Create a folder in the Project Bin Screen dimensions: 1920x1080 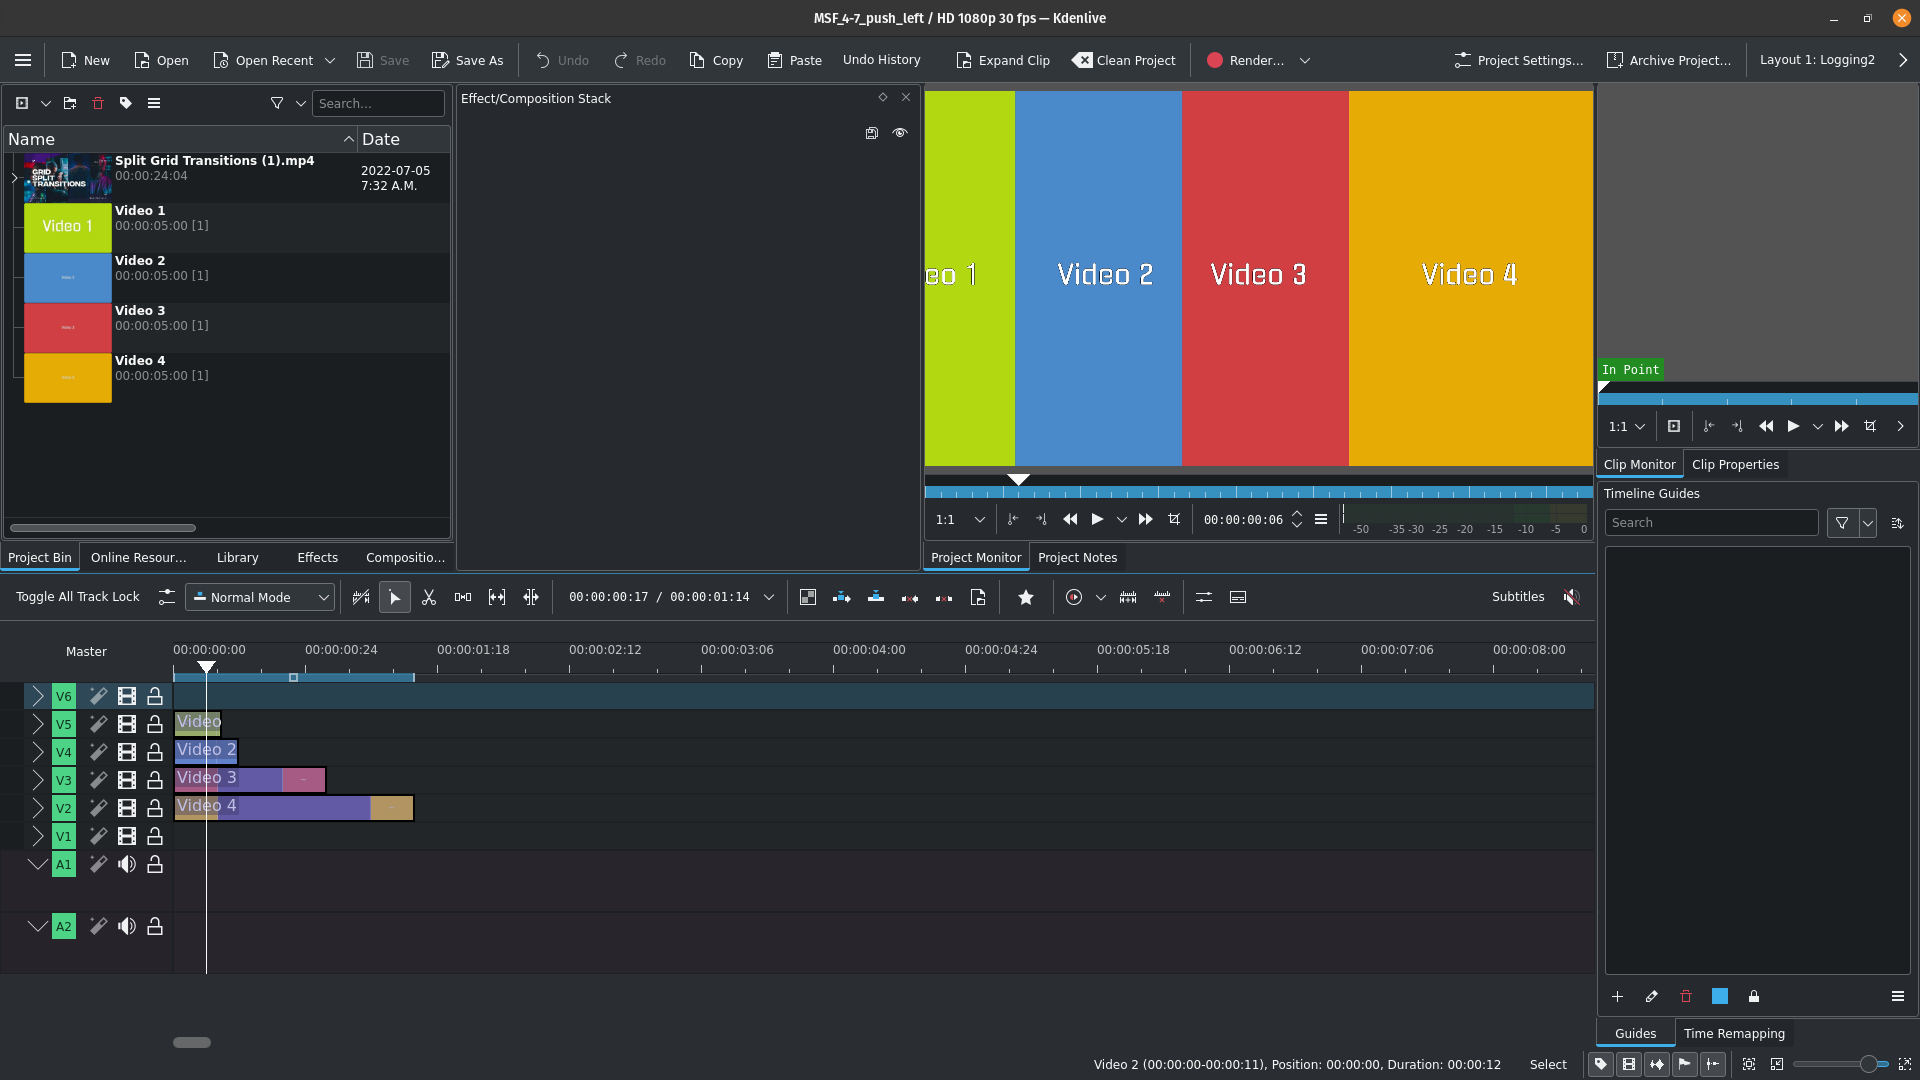pos(70,103)
